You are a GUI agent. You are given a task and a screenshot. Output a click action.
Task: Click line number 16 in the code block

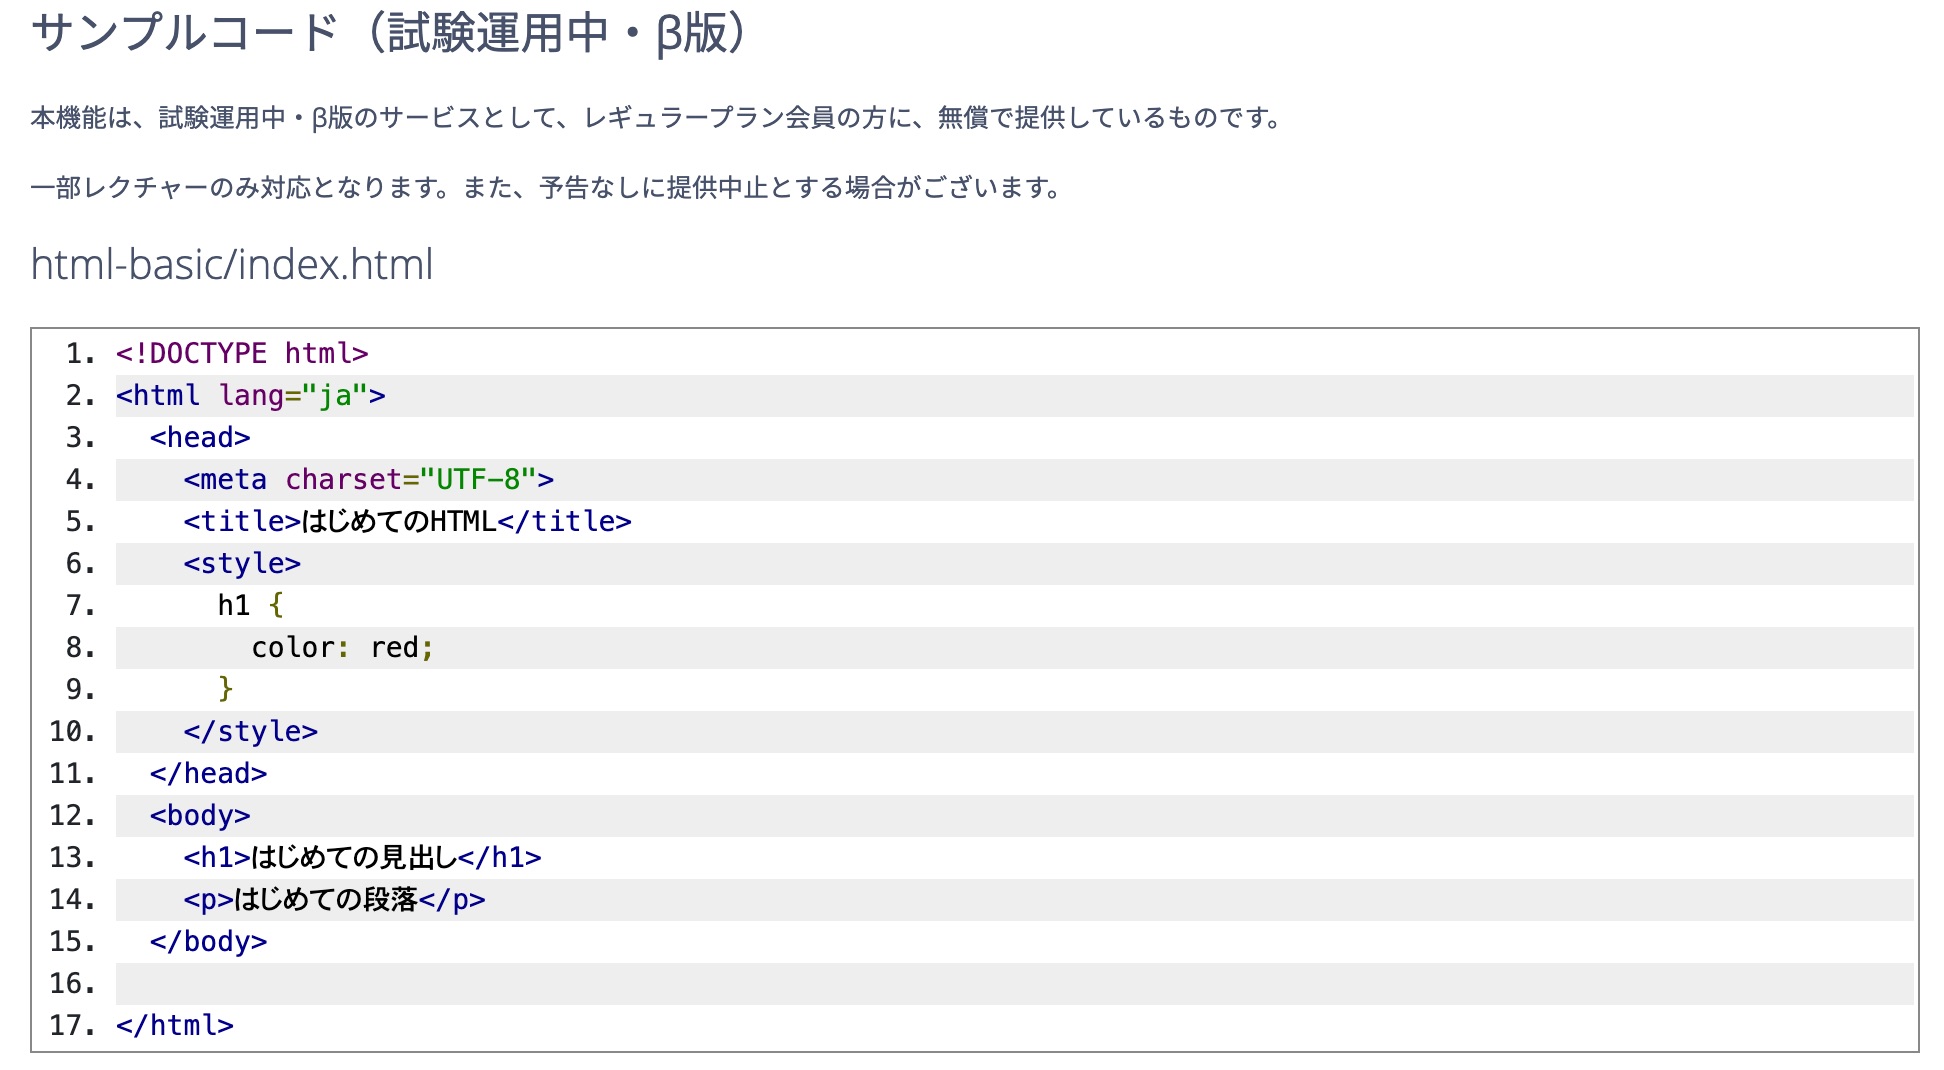click(72, 984)
